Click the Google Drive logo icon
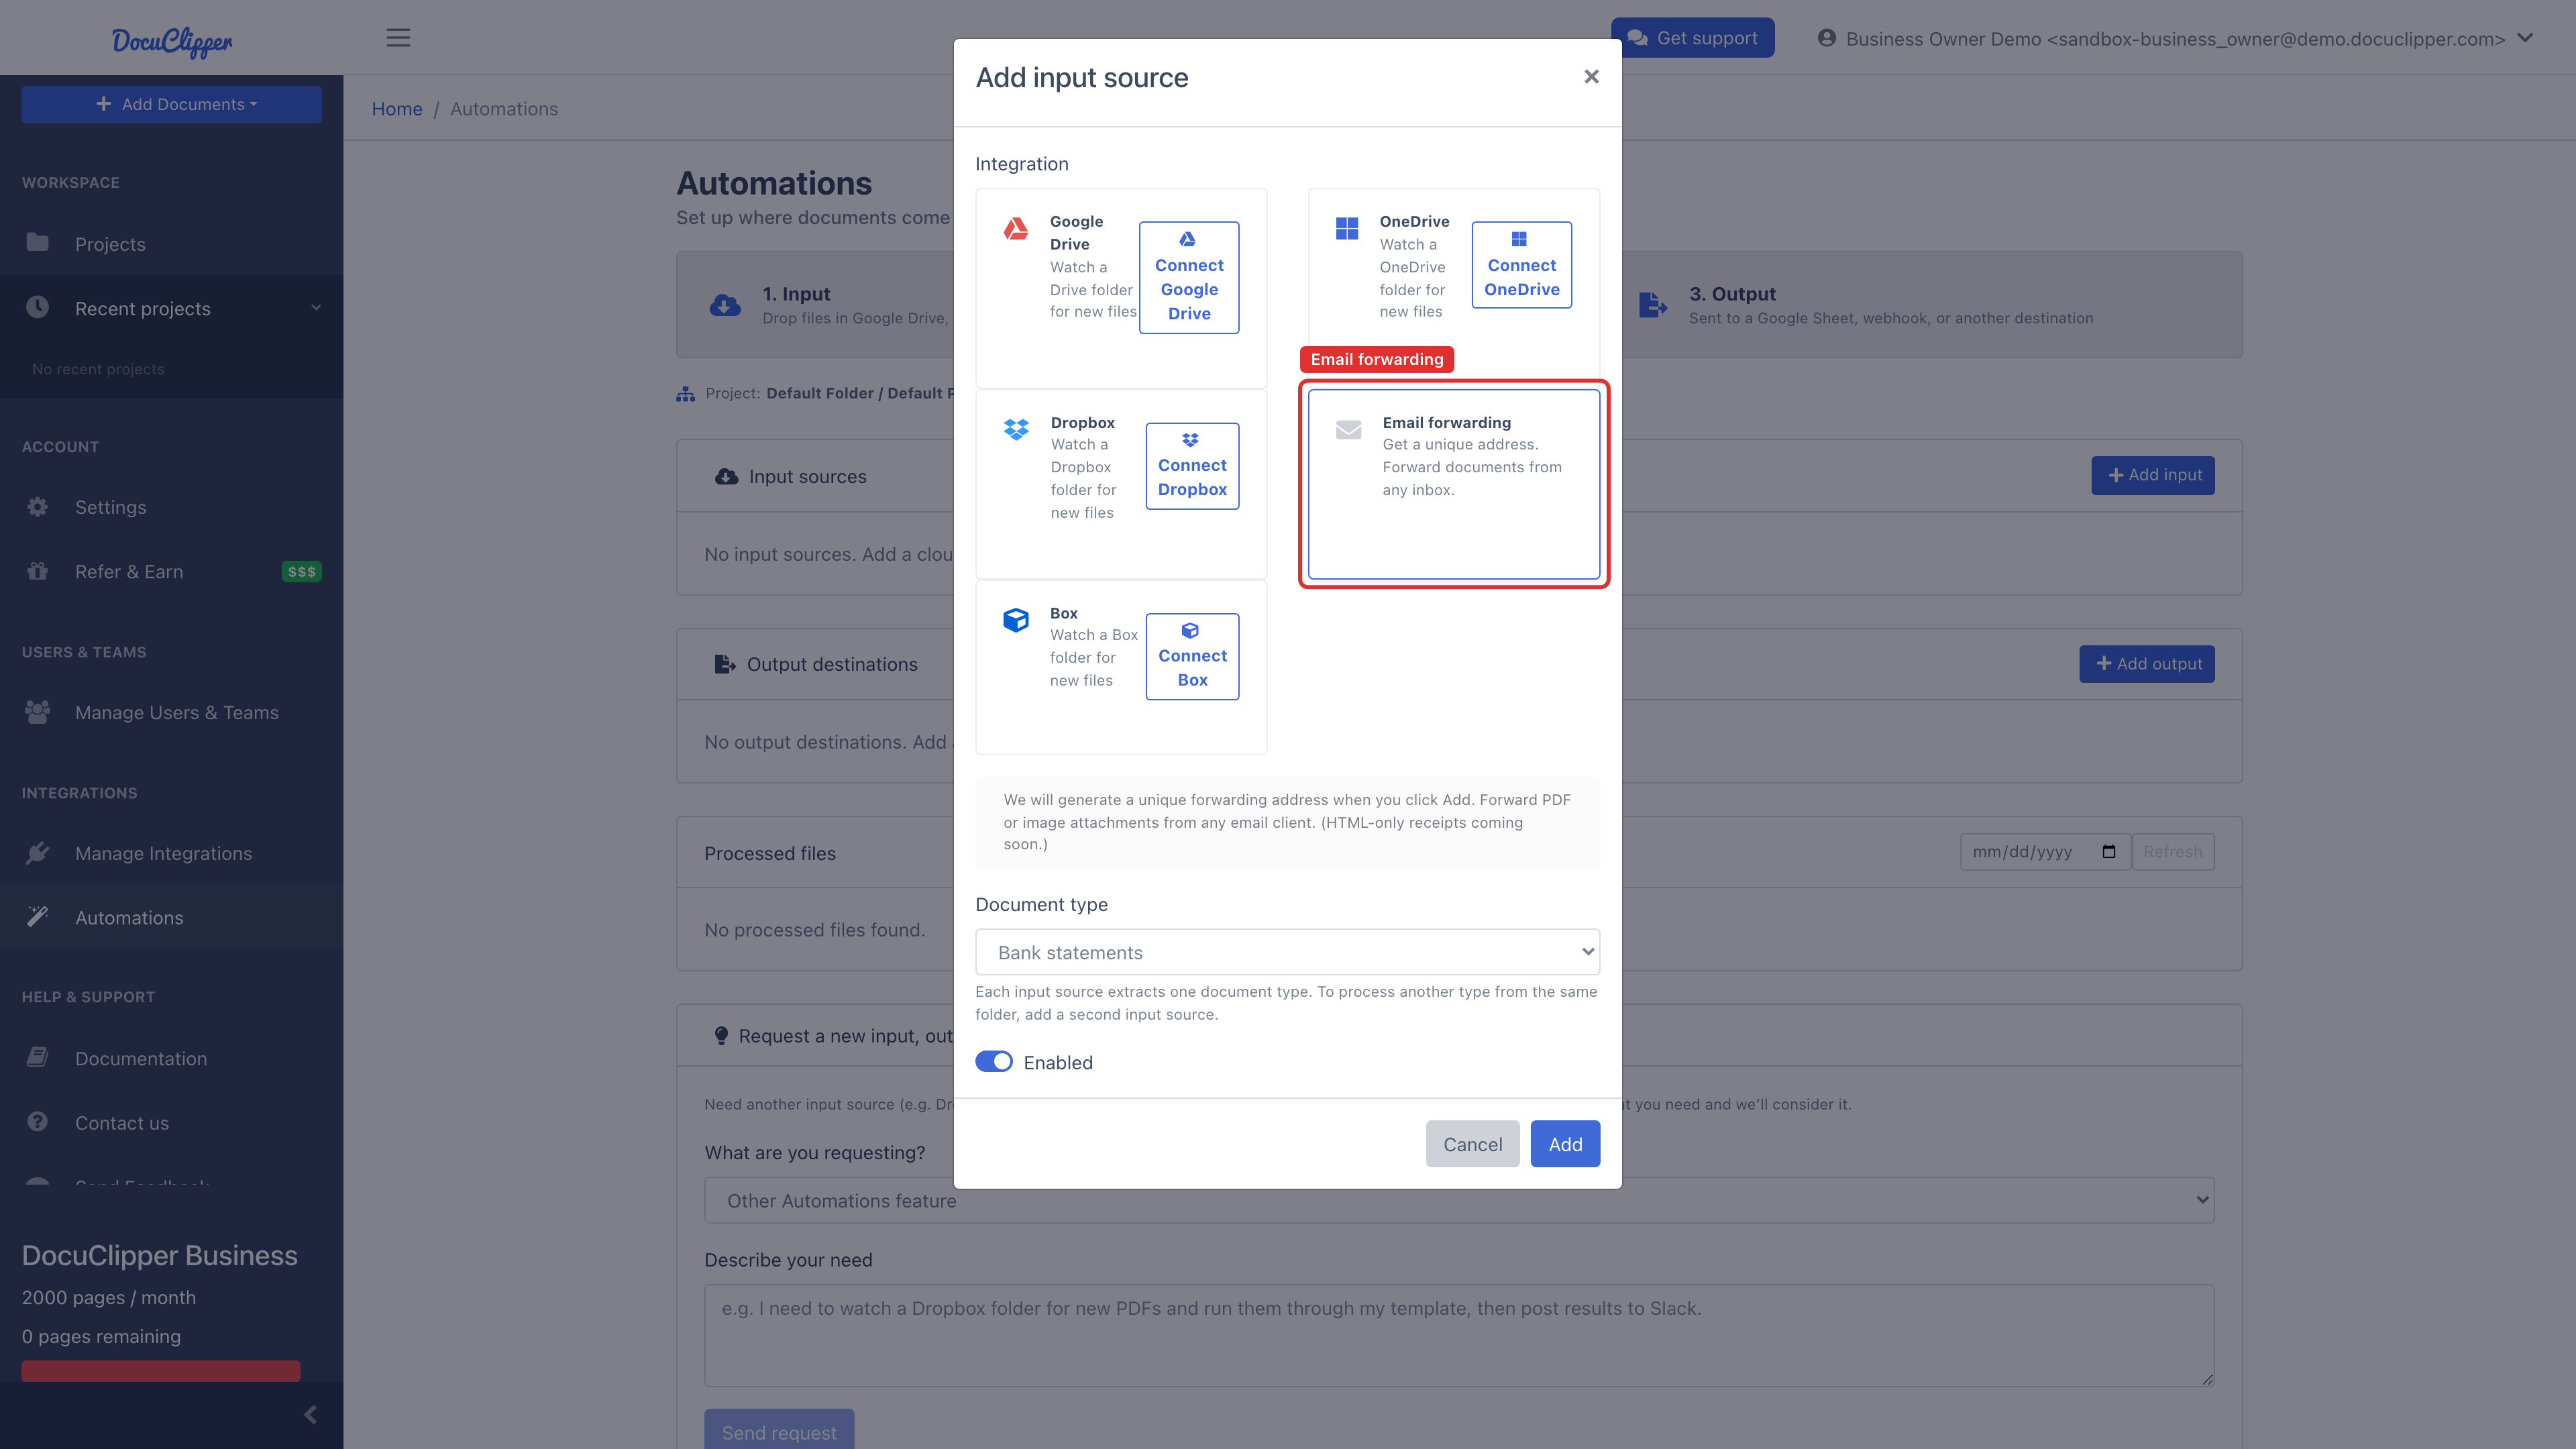Screen dimensions: 2576x1449 coord(1015,229)
